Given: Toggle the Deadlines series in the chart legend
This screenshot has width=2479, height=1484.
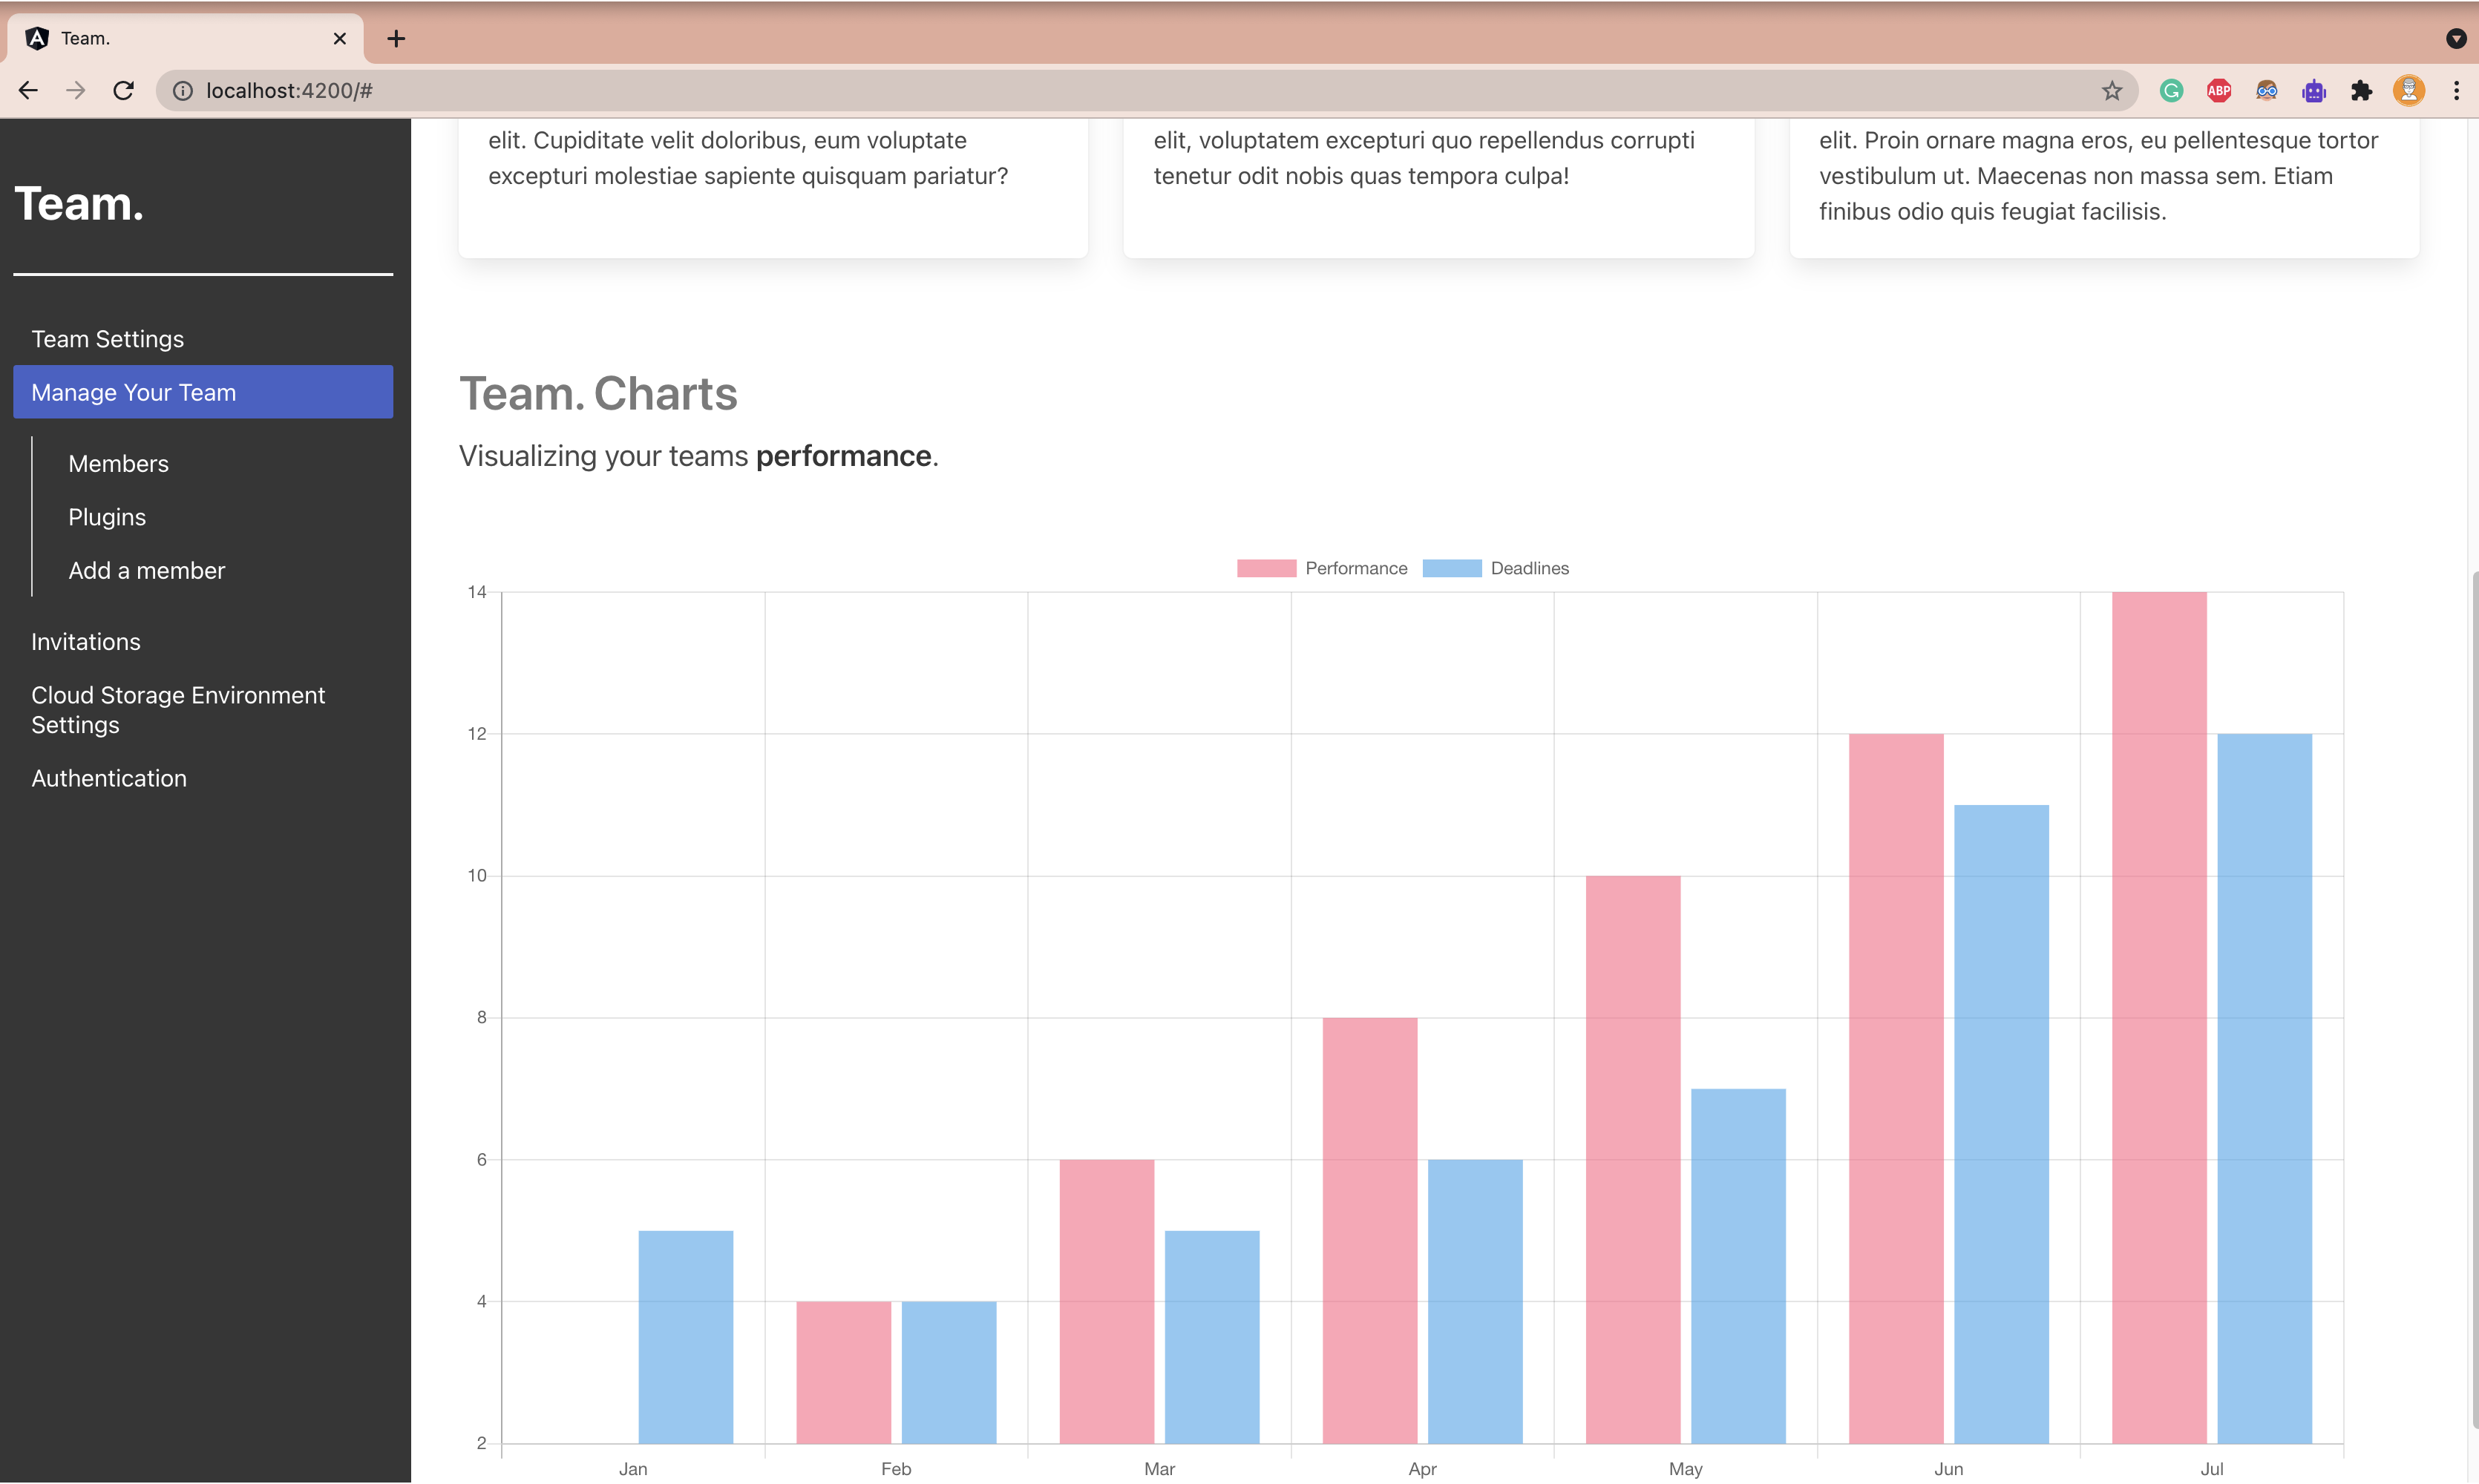Looking at the screenshot, I should point(1530,568).
